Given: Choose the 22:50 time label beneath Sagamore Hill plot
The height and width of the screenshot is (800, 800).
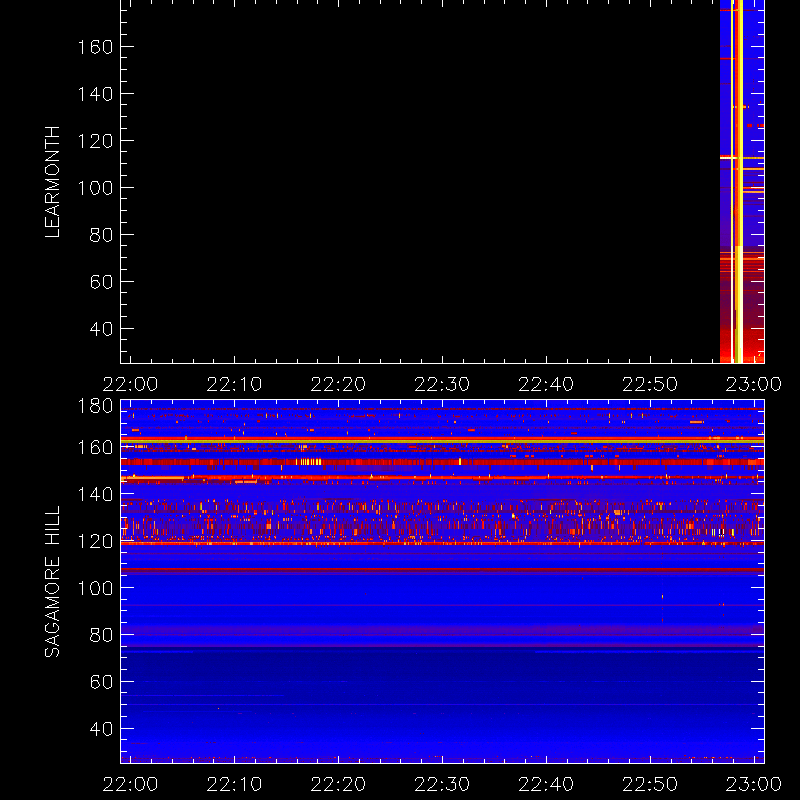Looking at the screenshot, I should click(x=650, y=784).
